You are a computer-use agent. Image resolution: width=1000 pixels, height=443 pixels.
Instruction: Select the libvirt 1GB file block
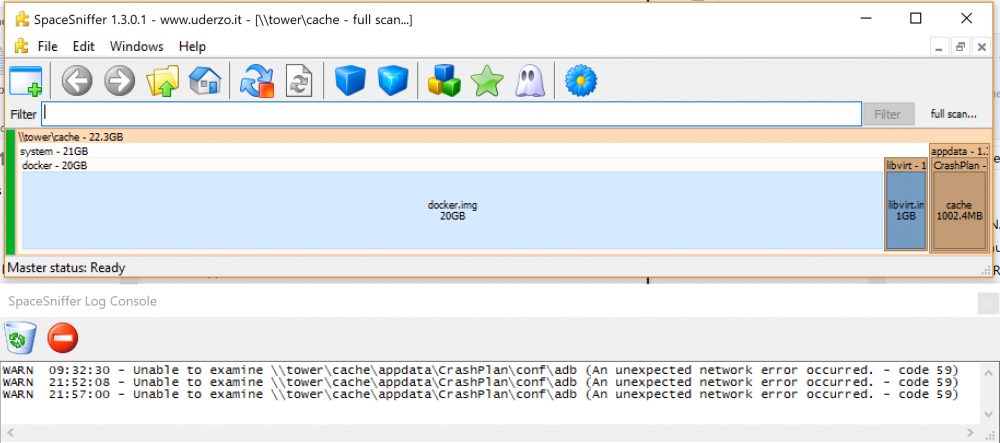[x=906, y=210]
